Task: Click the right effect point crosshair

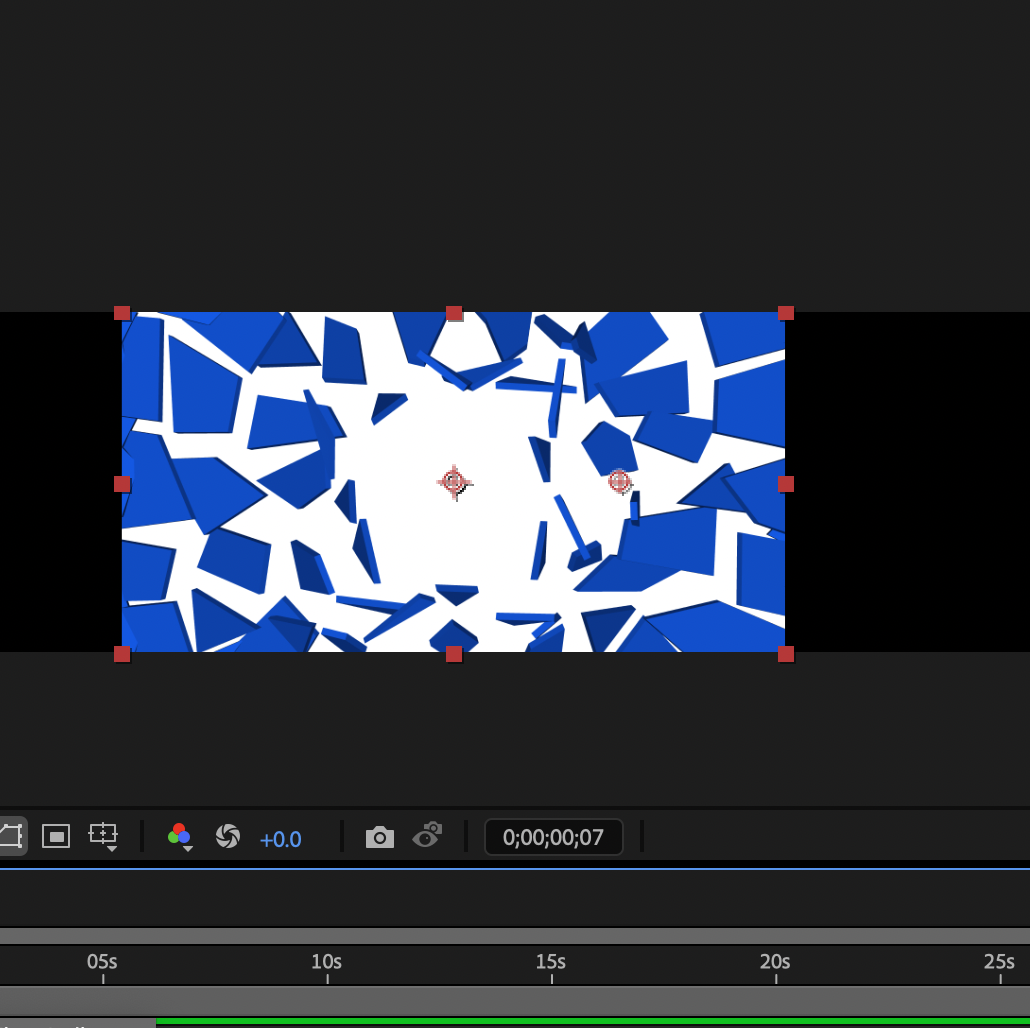Action: 620,482
